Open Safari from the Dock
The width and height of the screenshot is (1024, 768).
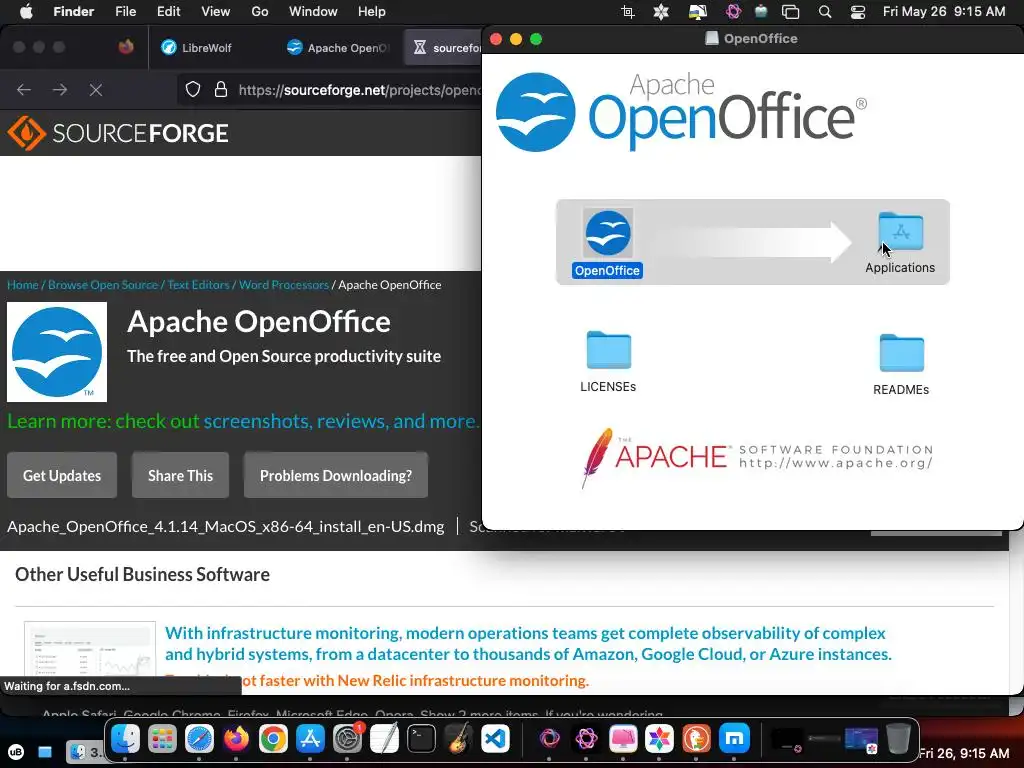199,739
